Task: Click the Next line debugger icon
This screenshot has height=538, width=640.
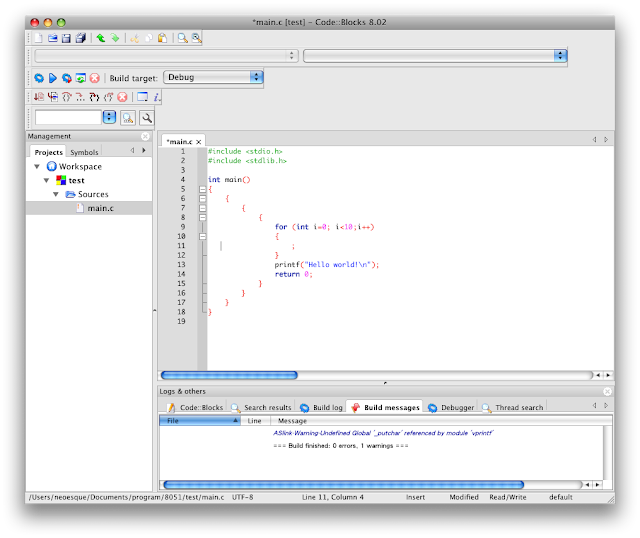Action: coord(67,97)
